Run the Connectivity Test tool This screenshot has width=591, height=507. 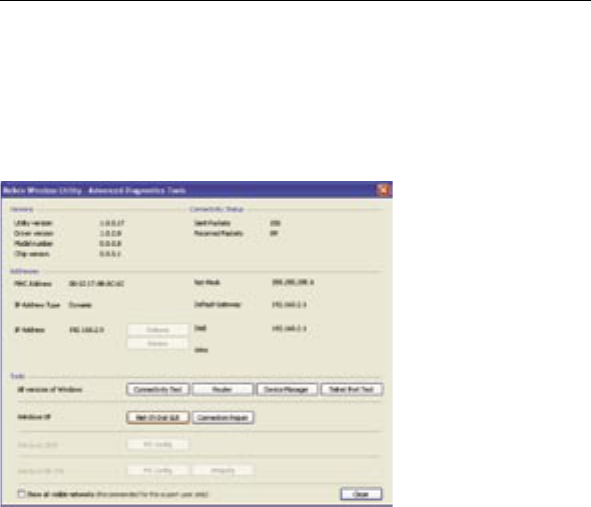pyautogui.click(x=158, y=389)
